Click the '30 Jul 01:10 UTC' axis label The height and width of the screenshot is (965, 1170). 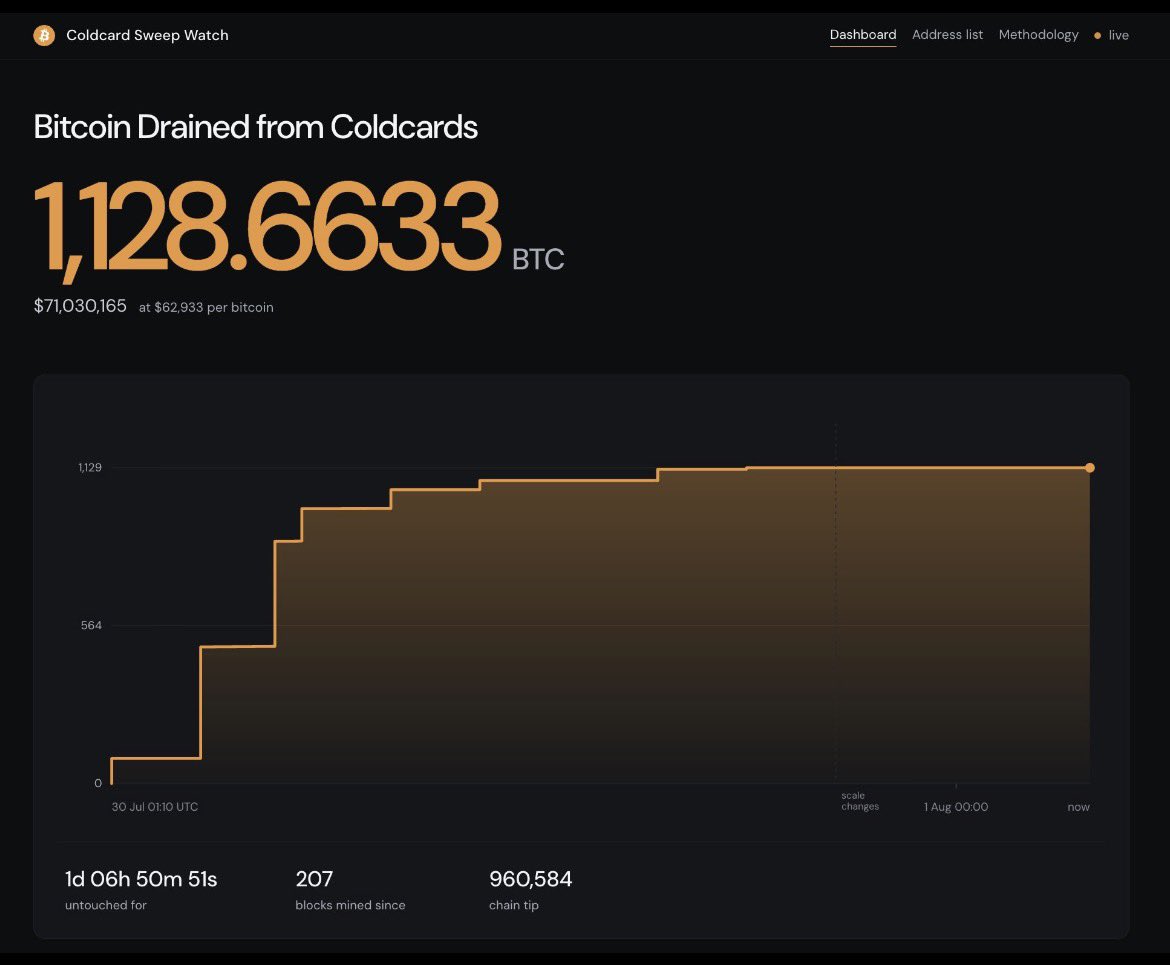click(x=154, y=807)
